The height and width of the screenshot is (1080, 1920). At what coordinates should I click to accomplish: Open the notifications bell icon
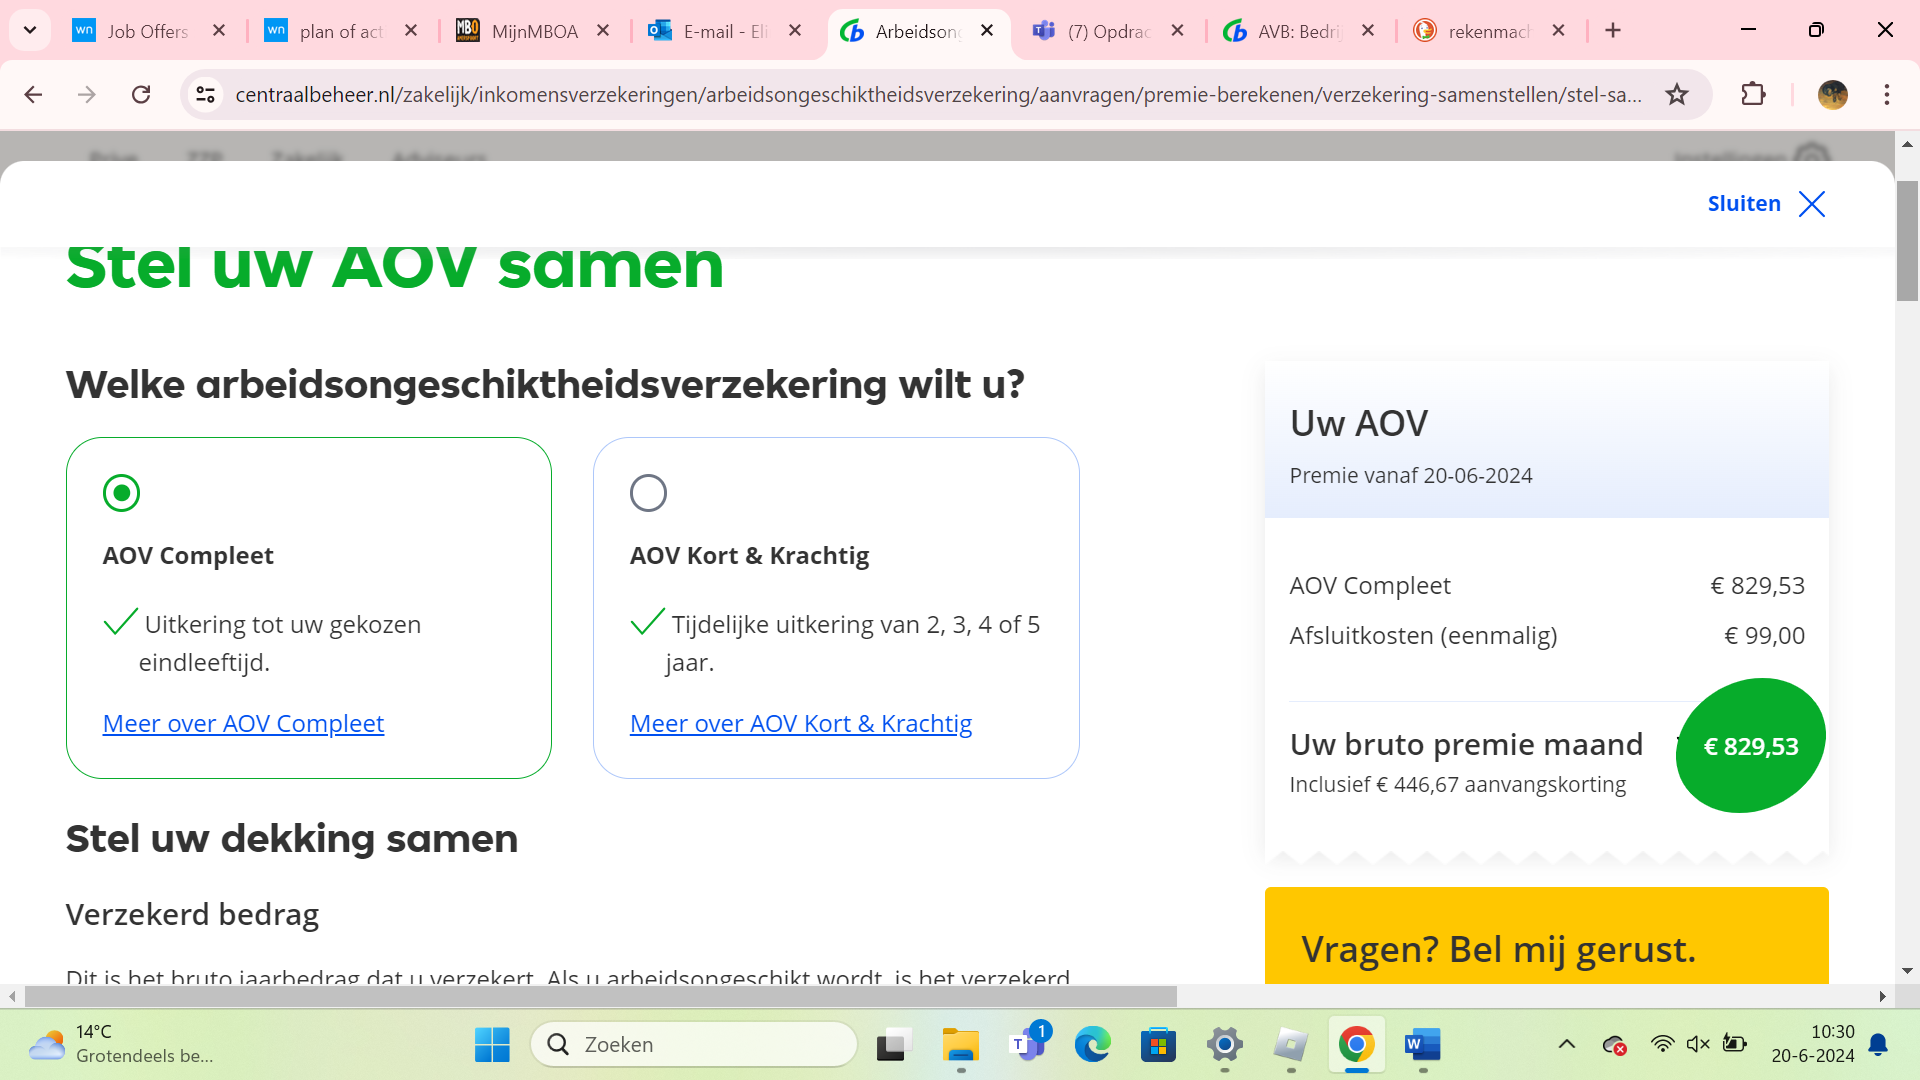[1878, 1045]
